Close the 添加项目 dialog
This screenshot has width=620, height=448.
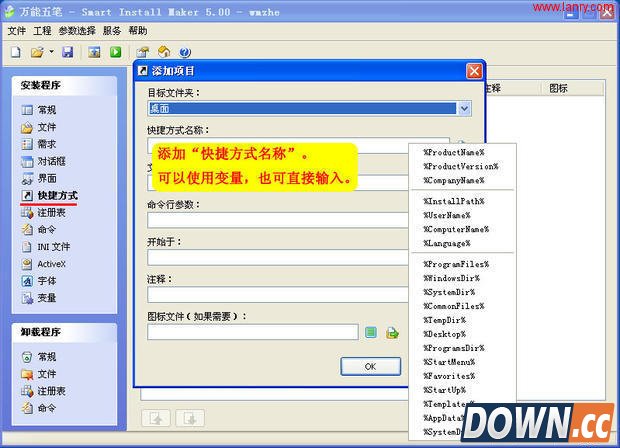[474, 71]
